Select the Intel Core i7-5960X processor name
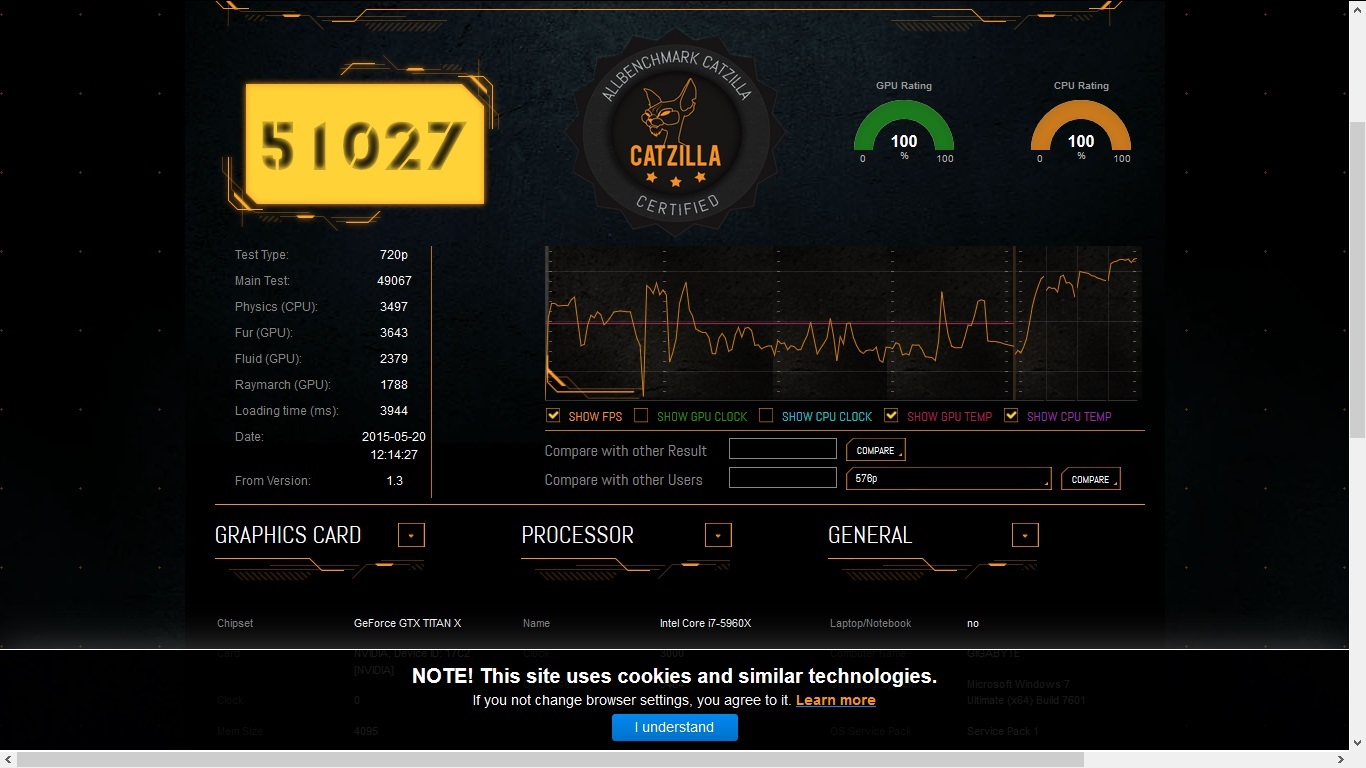This screenshot has width=1366, height=768. point(705,623)
